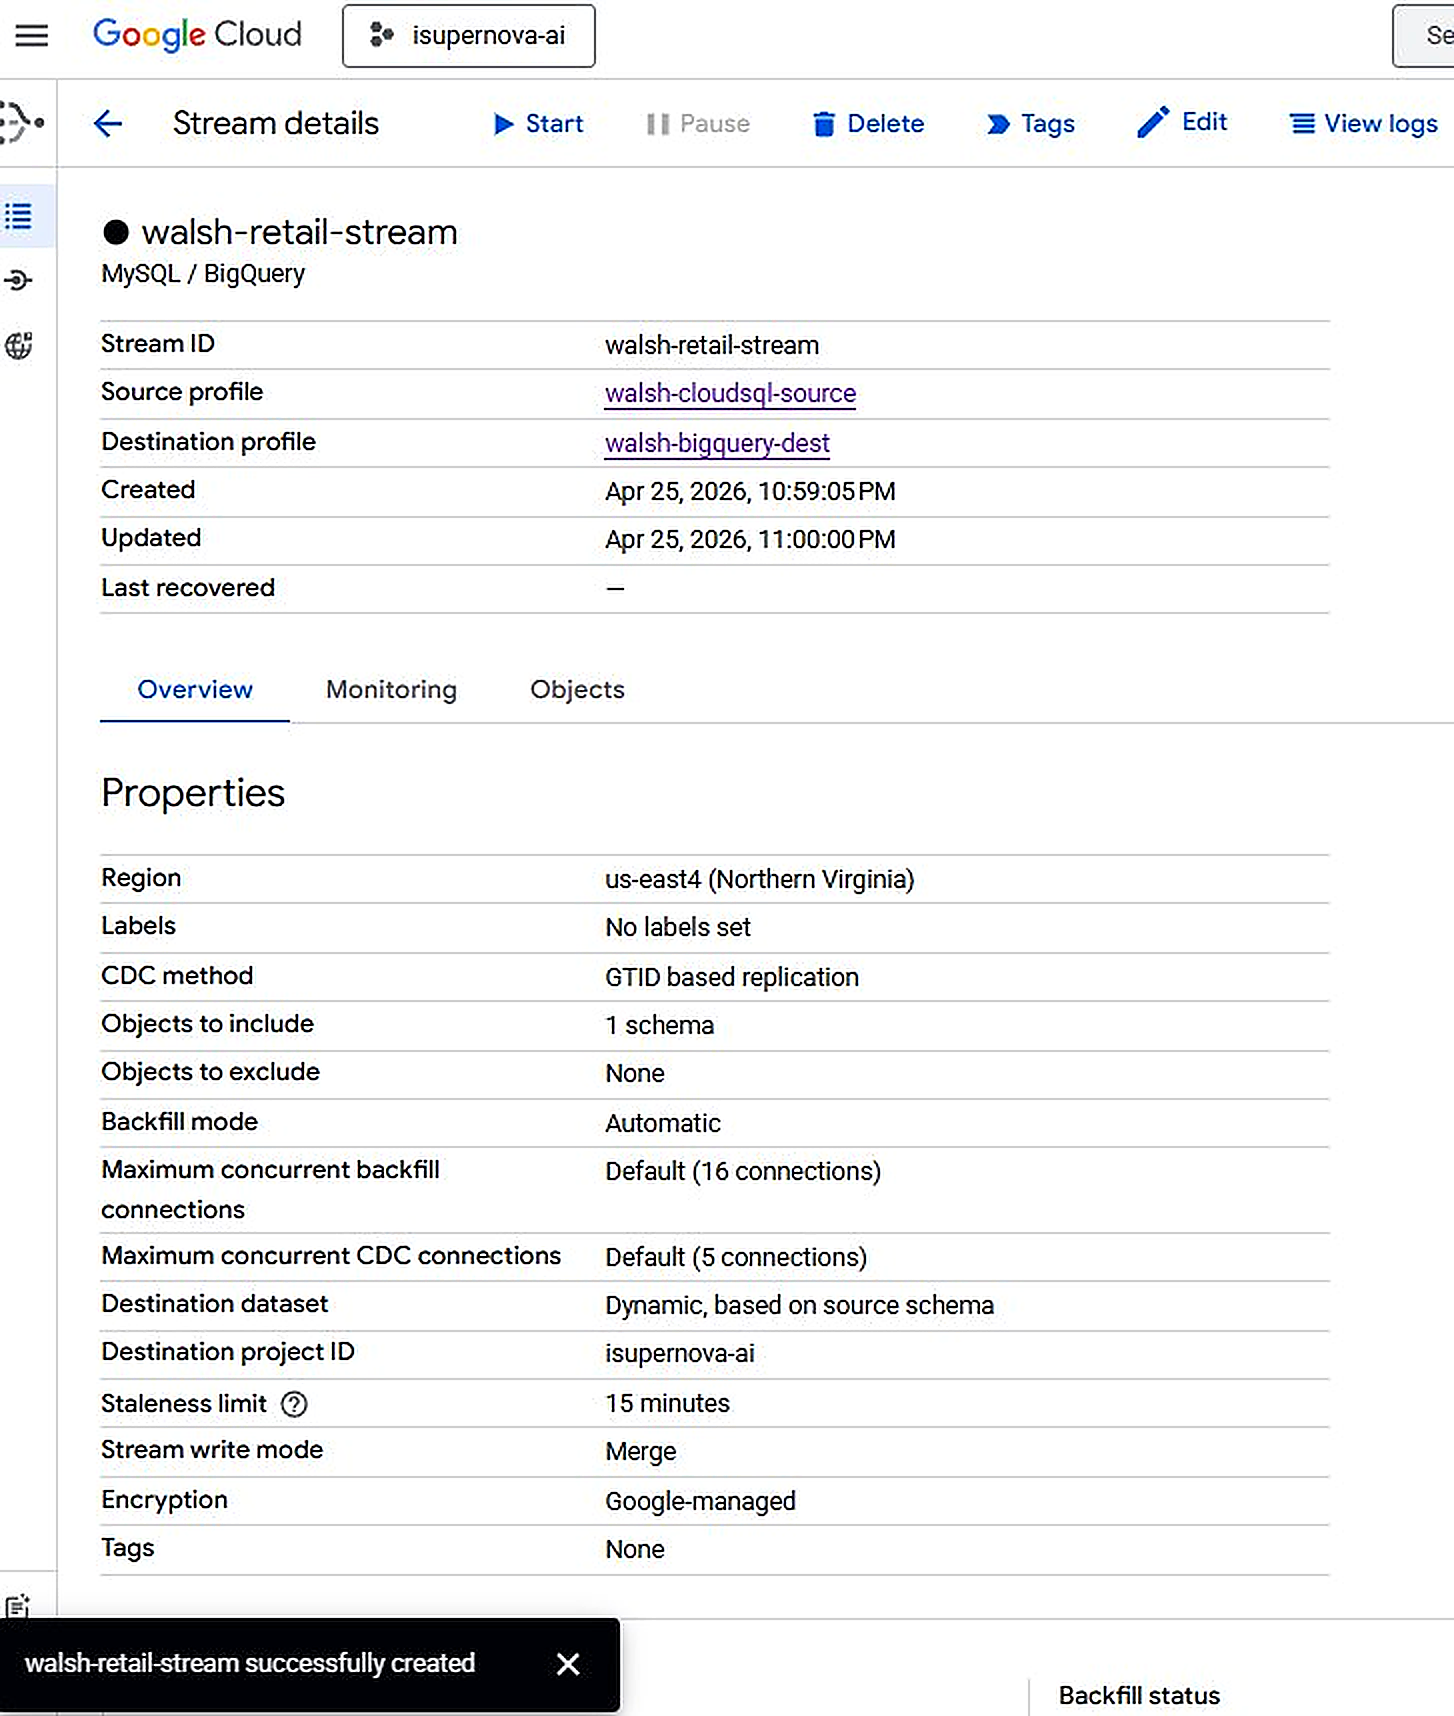Click the Backfill mode value Automatic
Image resolution: width=1454 pixels, height=1716 pixels.
coord(663,1123)
